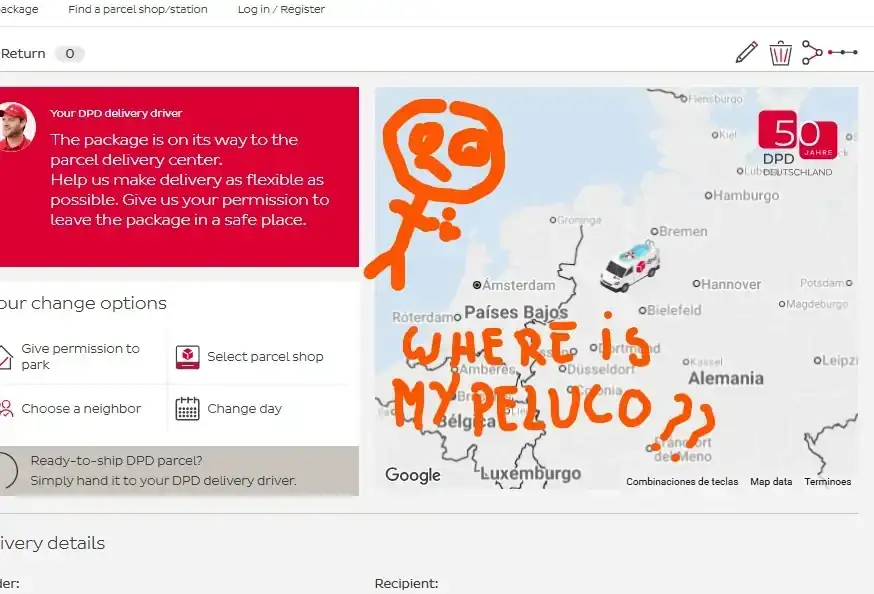
Task: Click the DPD 50 Jahre logo
Action: tap(798, 143)
